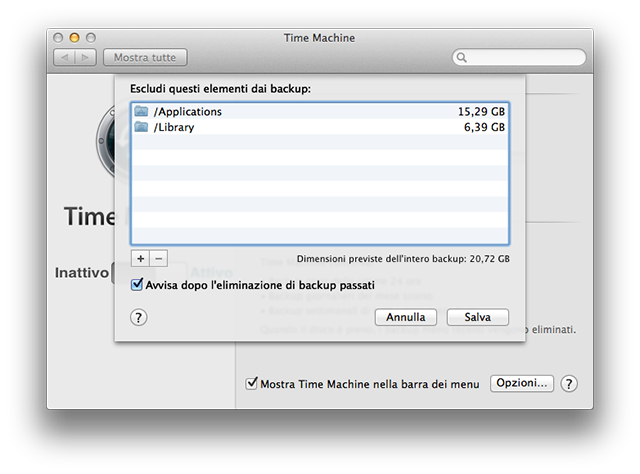Viewport: 640px width, 474px height.
Task: Click the yellow minimize window button
Action: coord(74,37)
